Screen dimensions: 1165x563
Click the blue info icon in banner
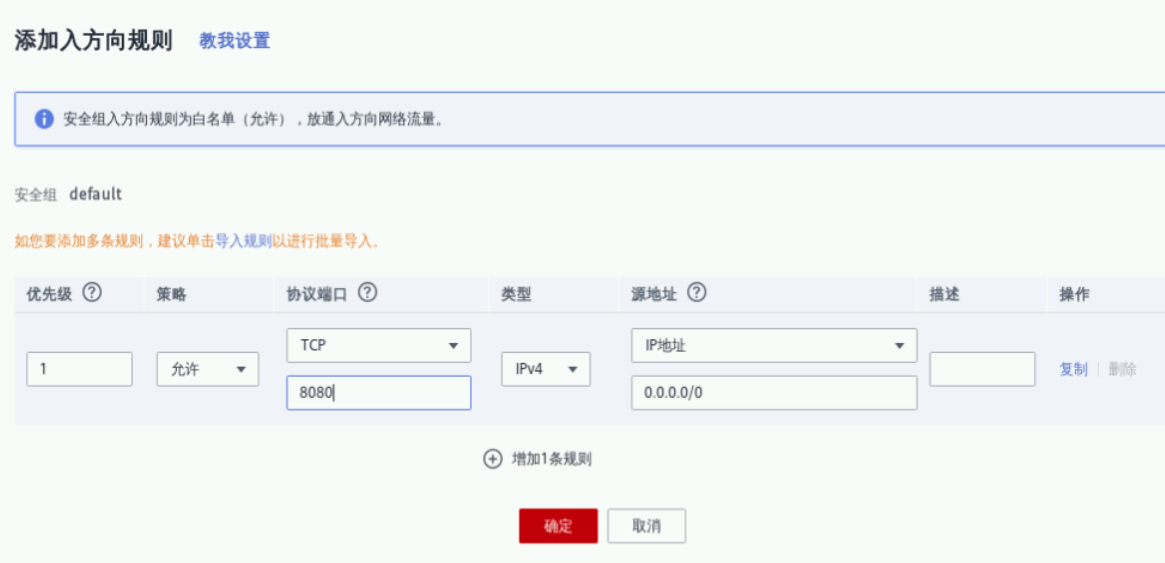44,119
